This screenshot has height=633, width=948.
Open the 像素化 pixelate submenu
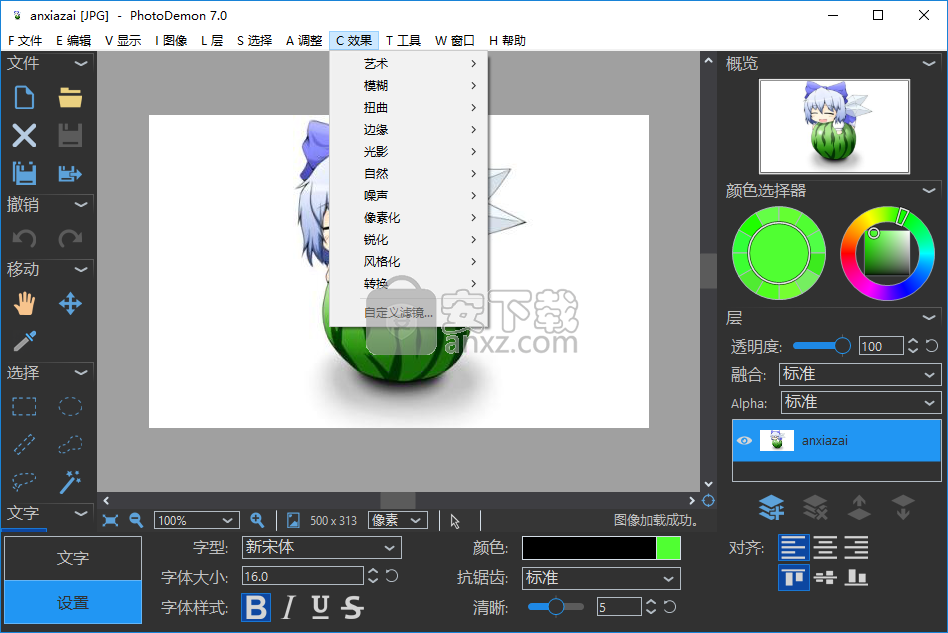tap(409, 218)
